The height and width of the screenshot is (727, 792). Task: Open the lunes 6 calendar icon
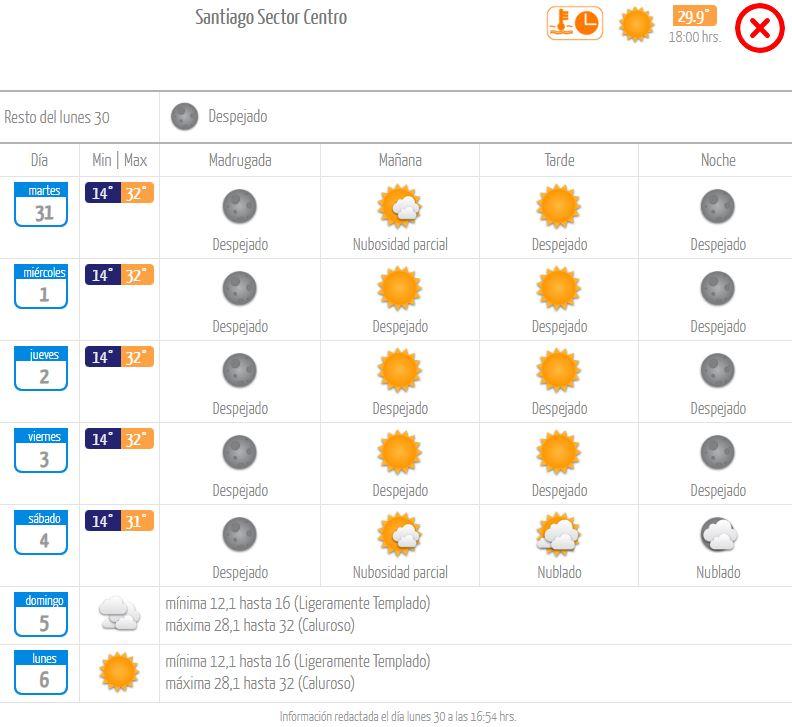tap(41, 672)
